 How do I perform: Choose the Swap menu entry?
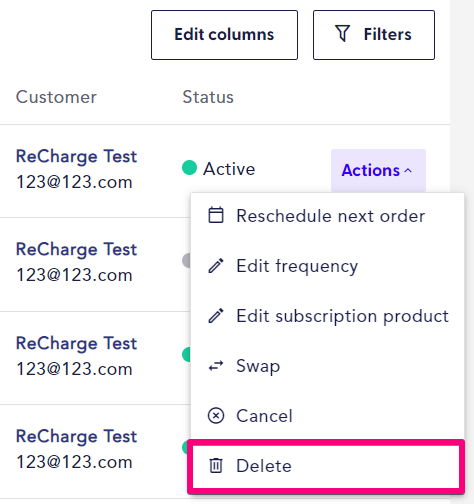pyautogui.click(x=327, y=366)
